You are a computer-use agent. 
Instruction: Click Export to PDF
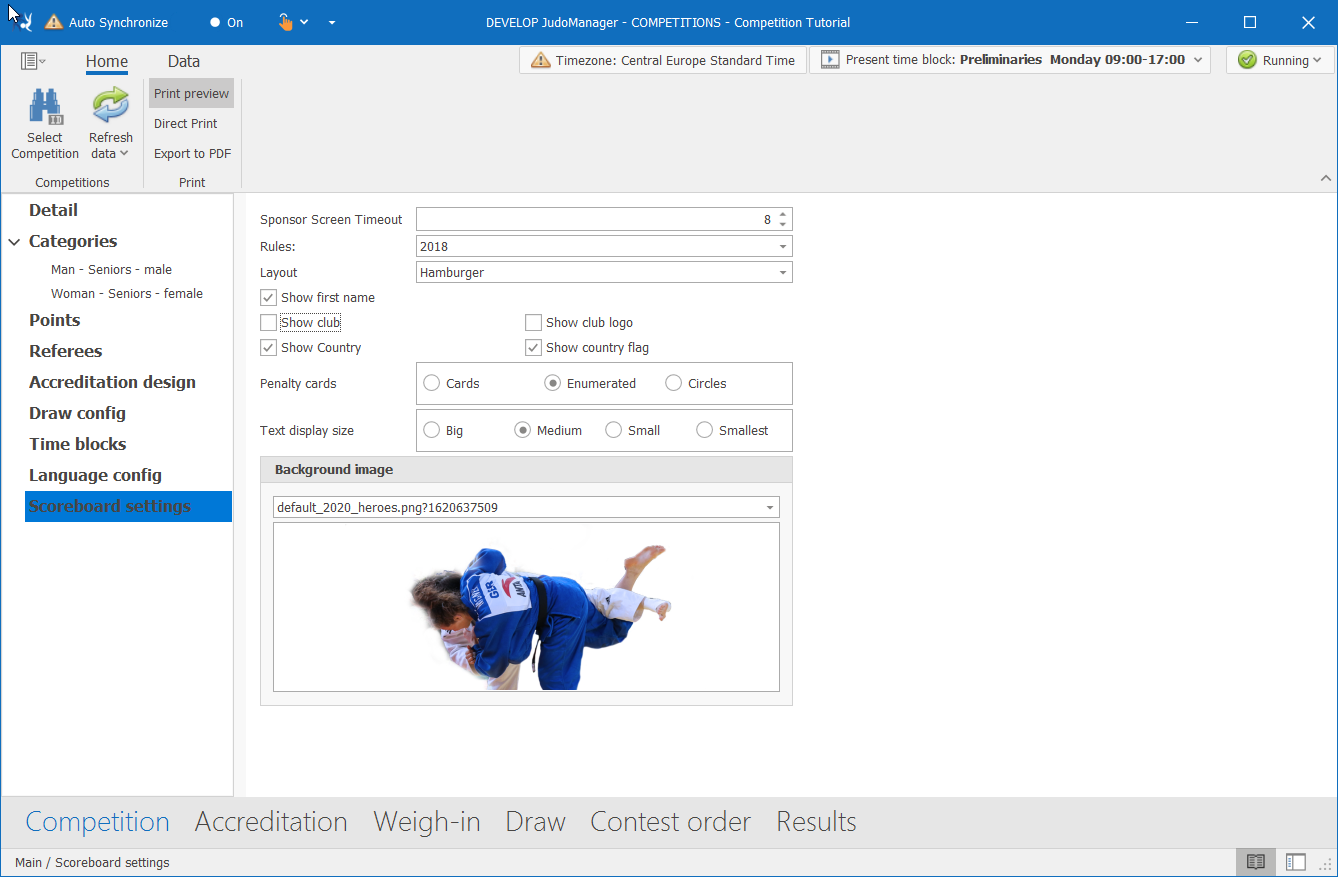(192, 154)
